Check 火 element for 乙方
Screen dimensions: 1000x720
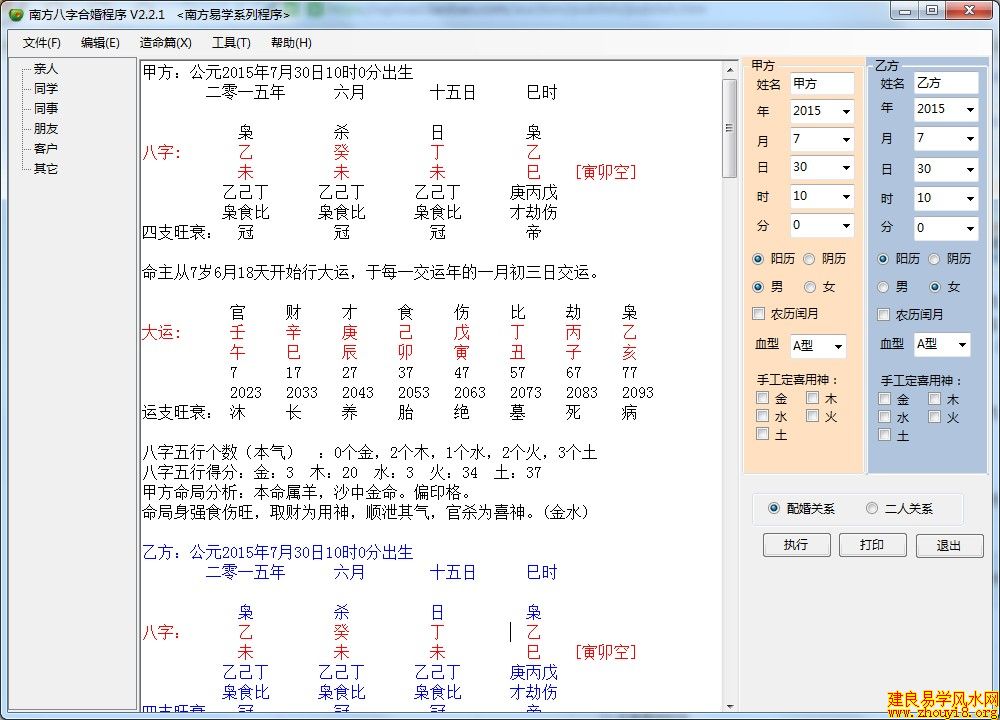(x=934, y=418)
